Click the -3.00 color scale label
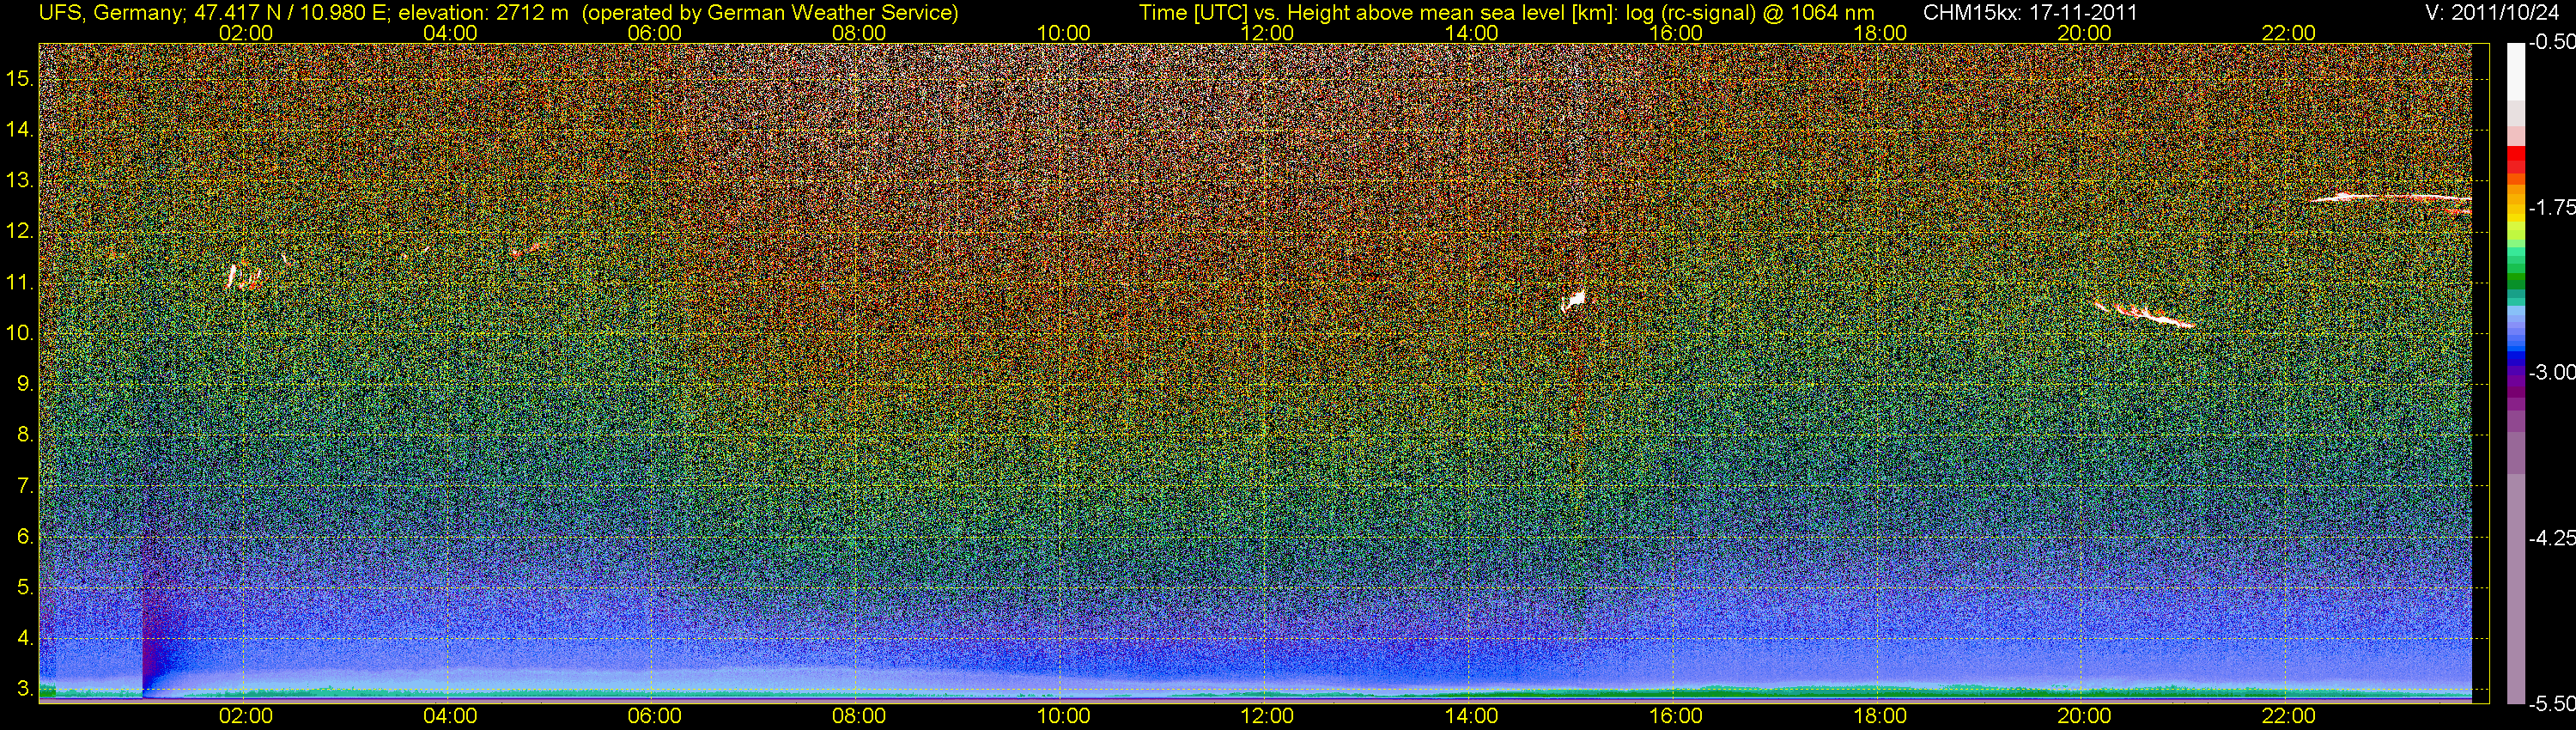2576x730 pixels. click(x=2551, y=373)
